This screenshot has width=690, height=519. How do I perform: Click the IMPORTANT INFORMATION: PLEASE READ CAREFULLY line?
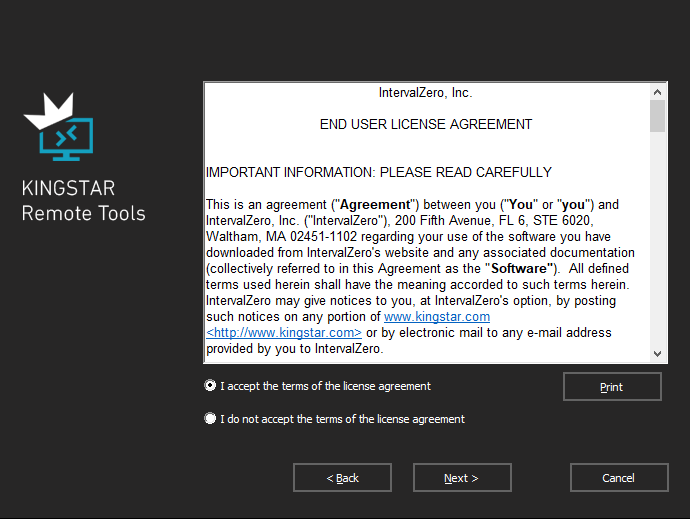point(378,172)
